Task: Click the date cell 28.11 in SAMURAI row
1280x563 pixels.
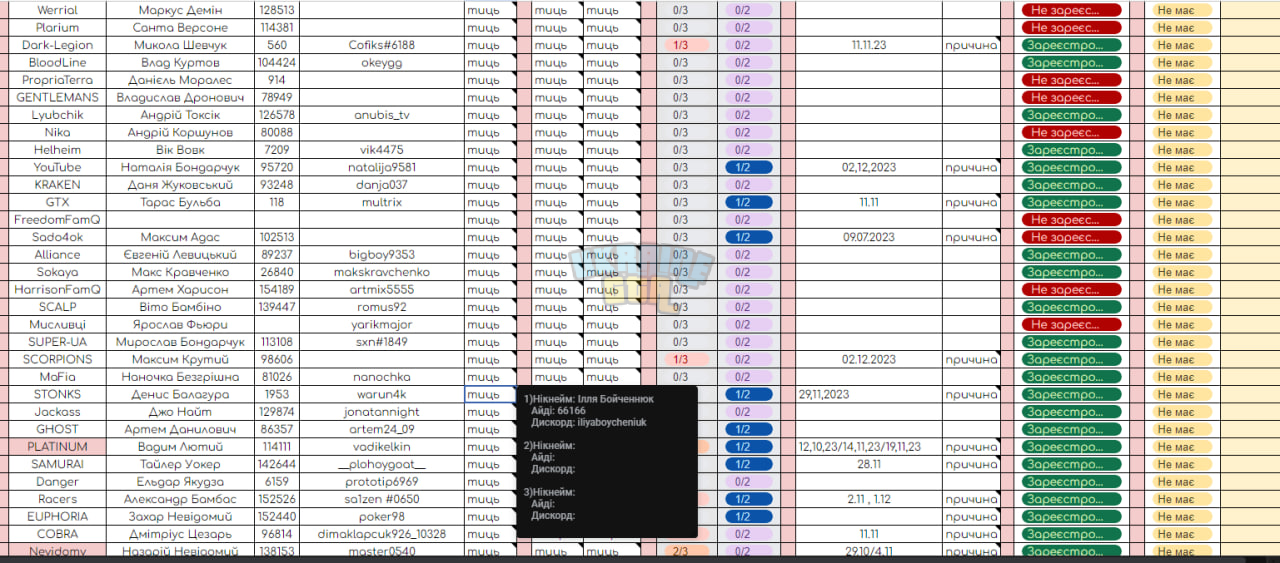Action: point(868,464)
